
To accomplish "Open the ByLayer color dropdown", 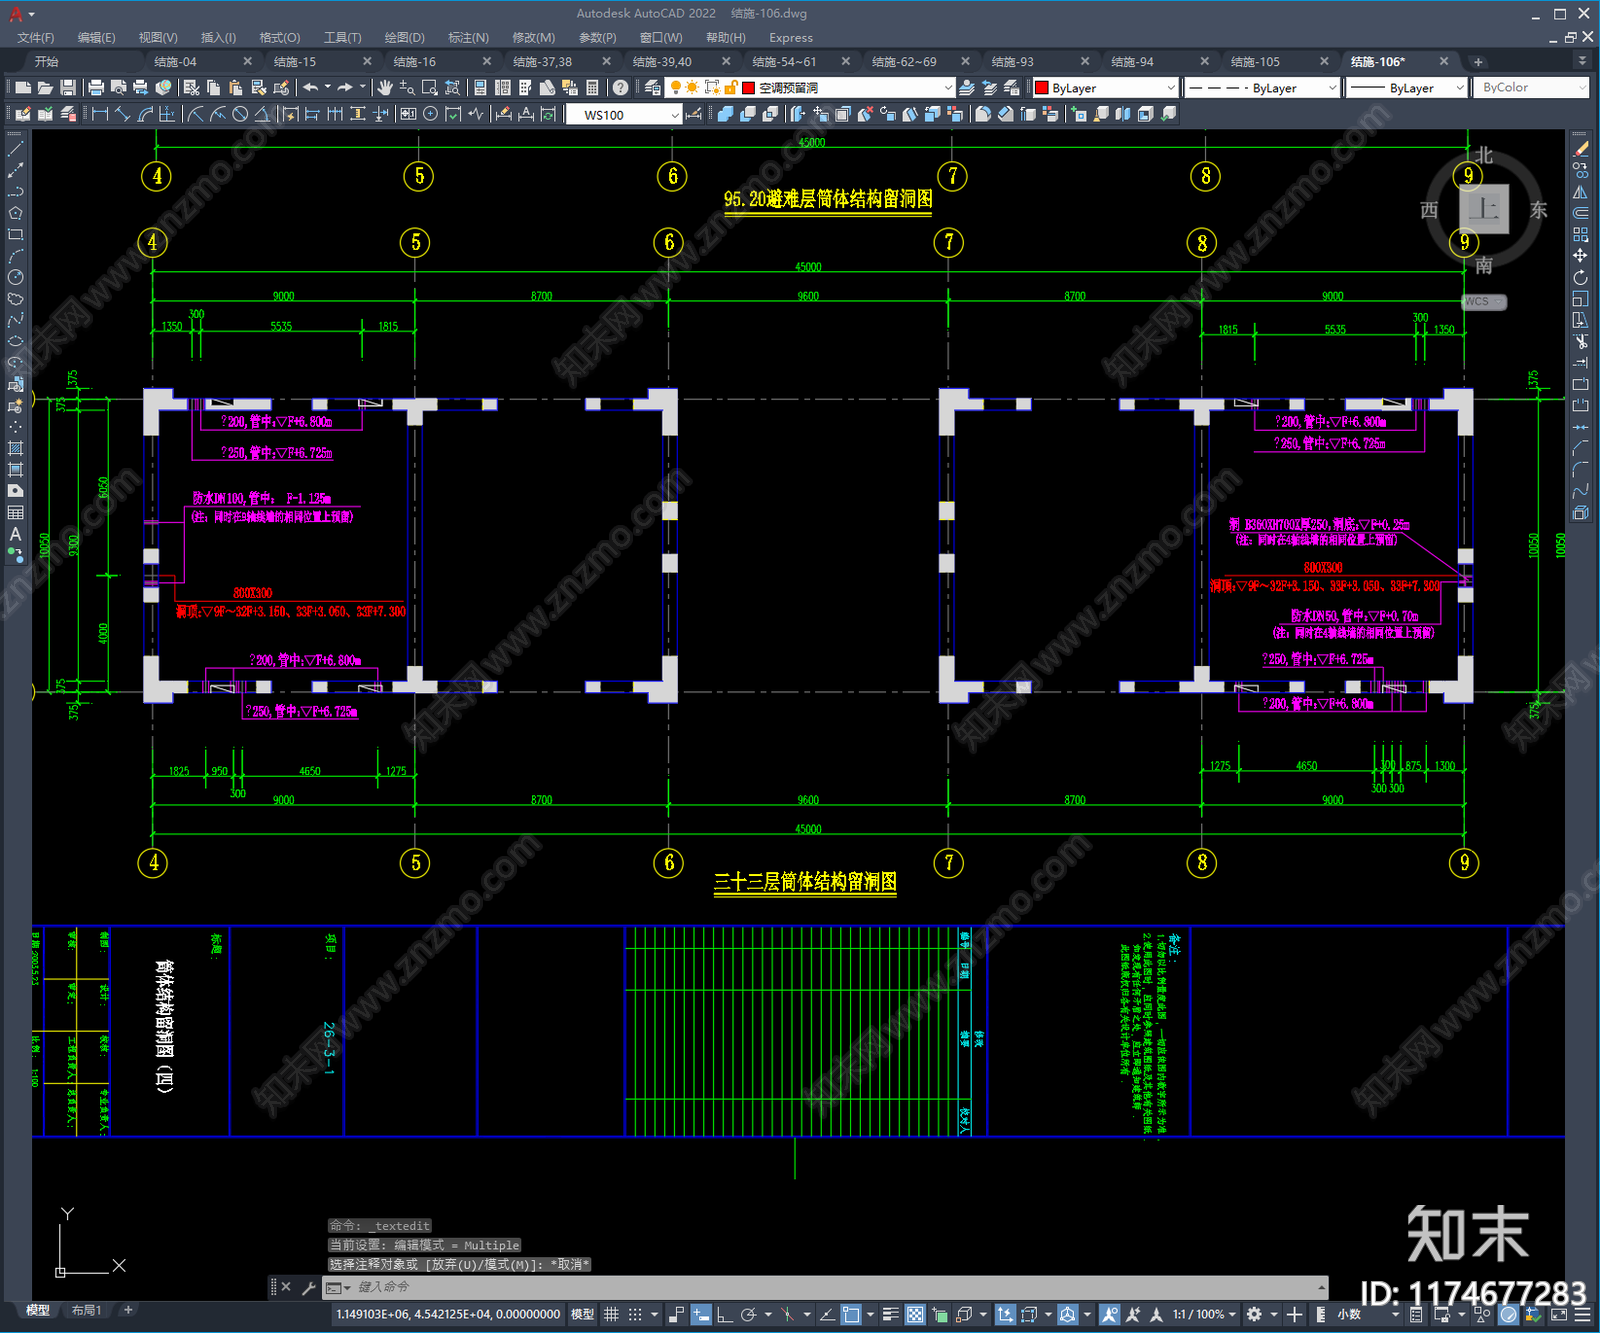I will pos(1105,88).
